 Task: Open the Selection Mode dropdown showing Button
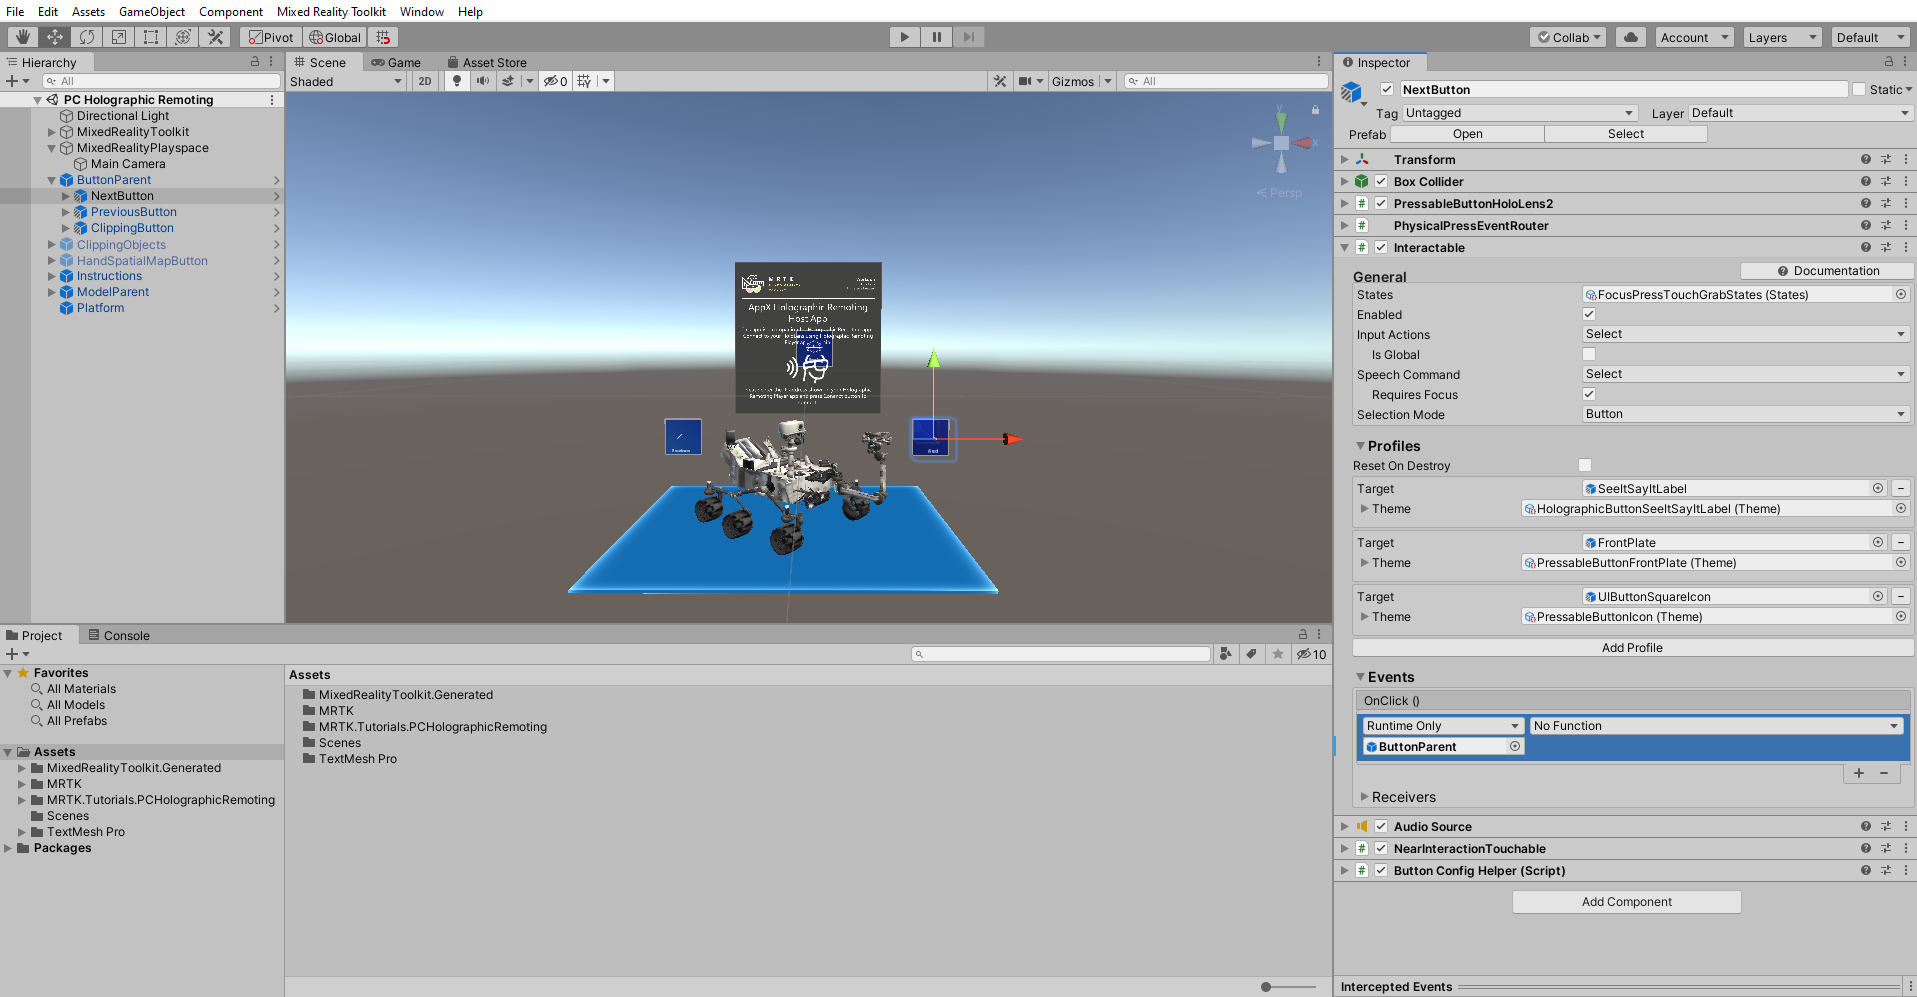pyautogui.click(x=1745, y=414)
